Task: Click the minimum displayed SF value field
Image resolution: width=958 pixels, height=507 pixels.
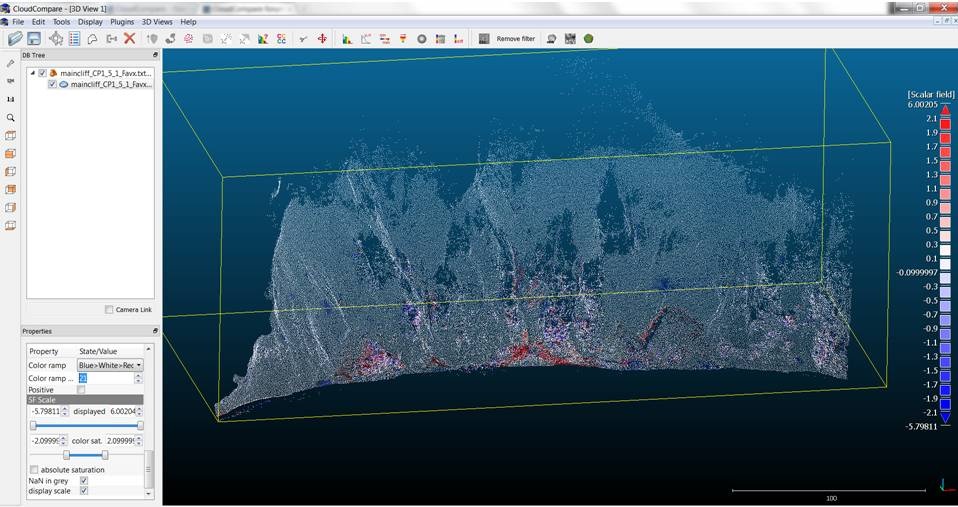Action: 44,412
